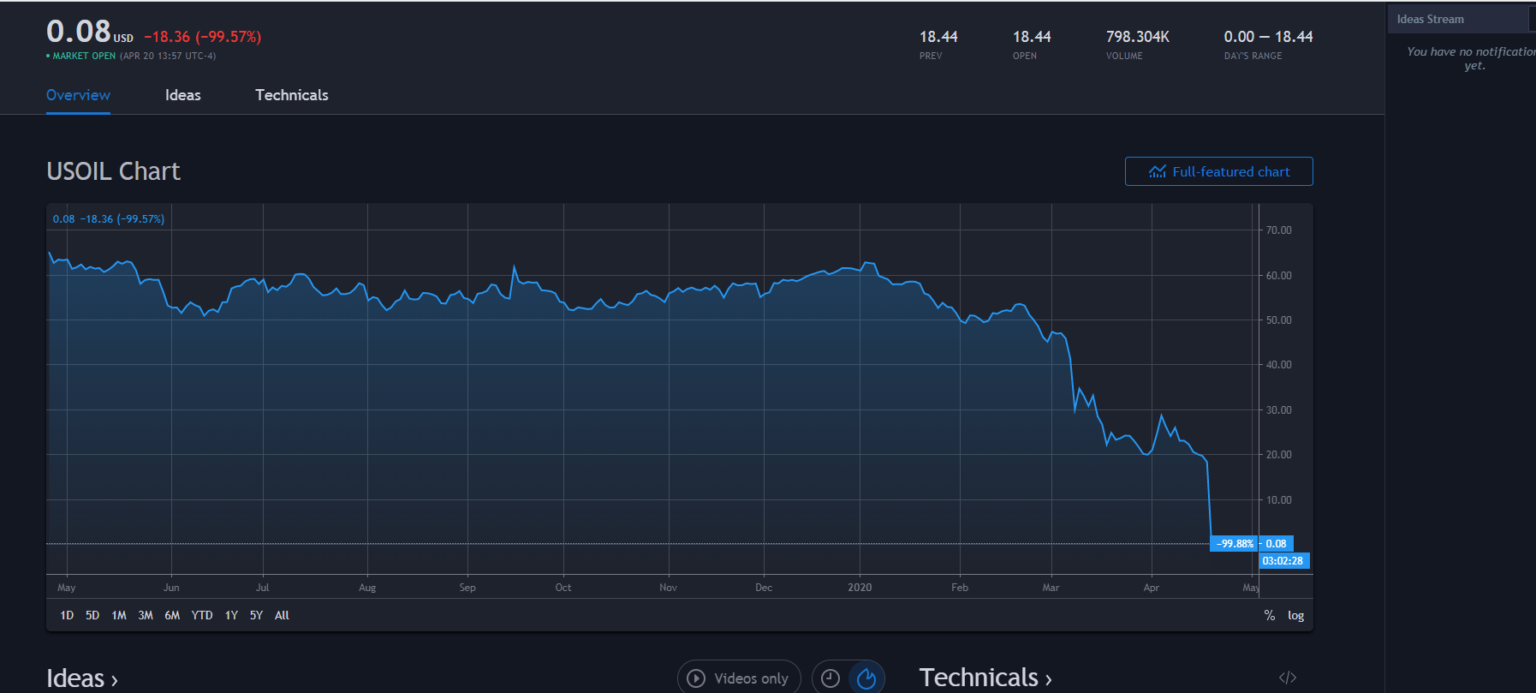The width and height of the screenshot is (1536, 693).
Task: Set chart range to YTD
Action: 202,616
